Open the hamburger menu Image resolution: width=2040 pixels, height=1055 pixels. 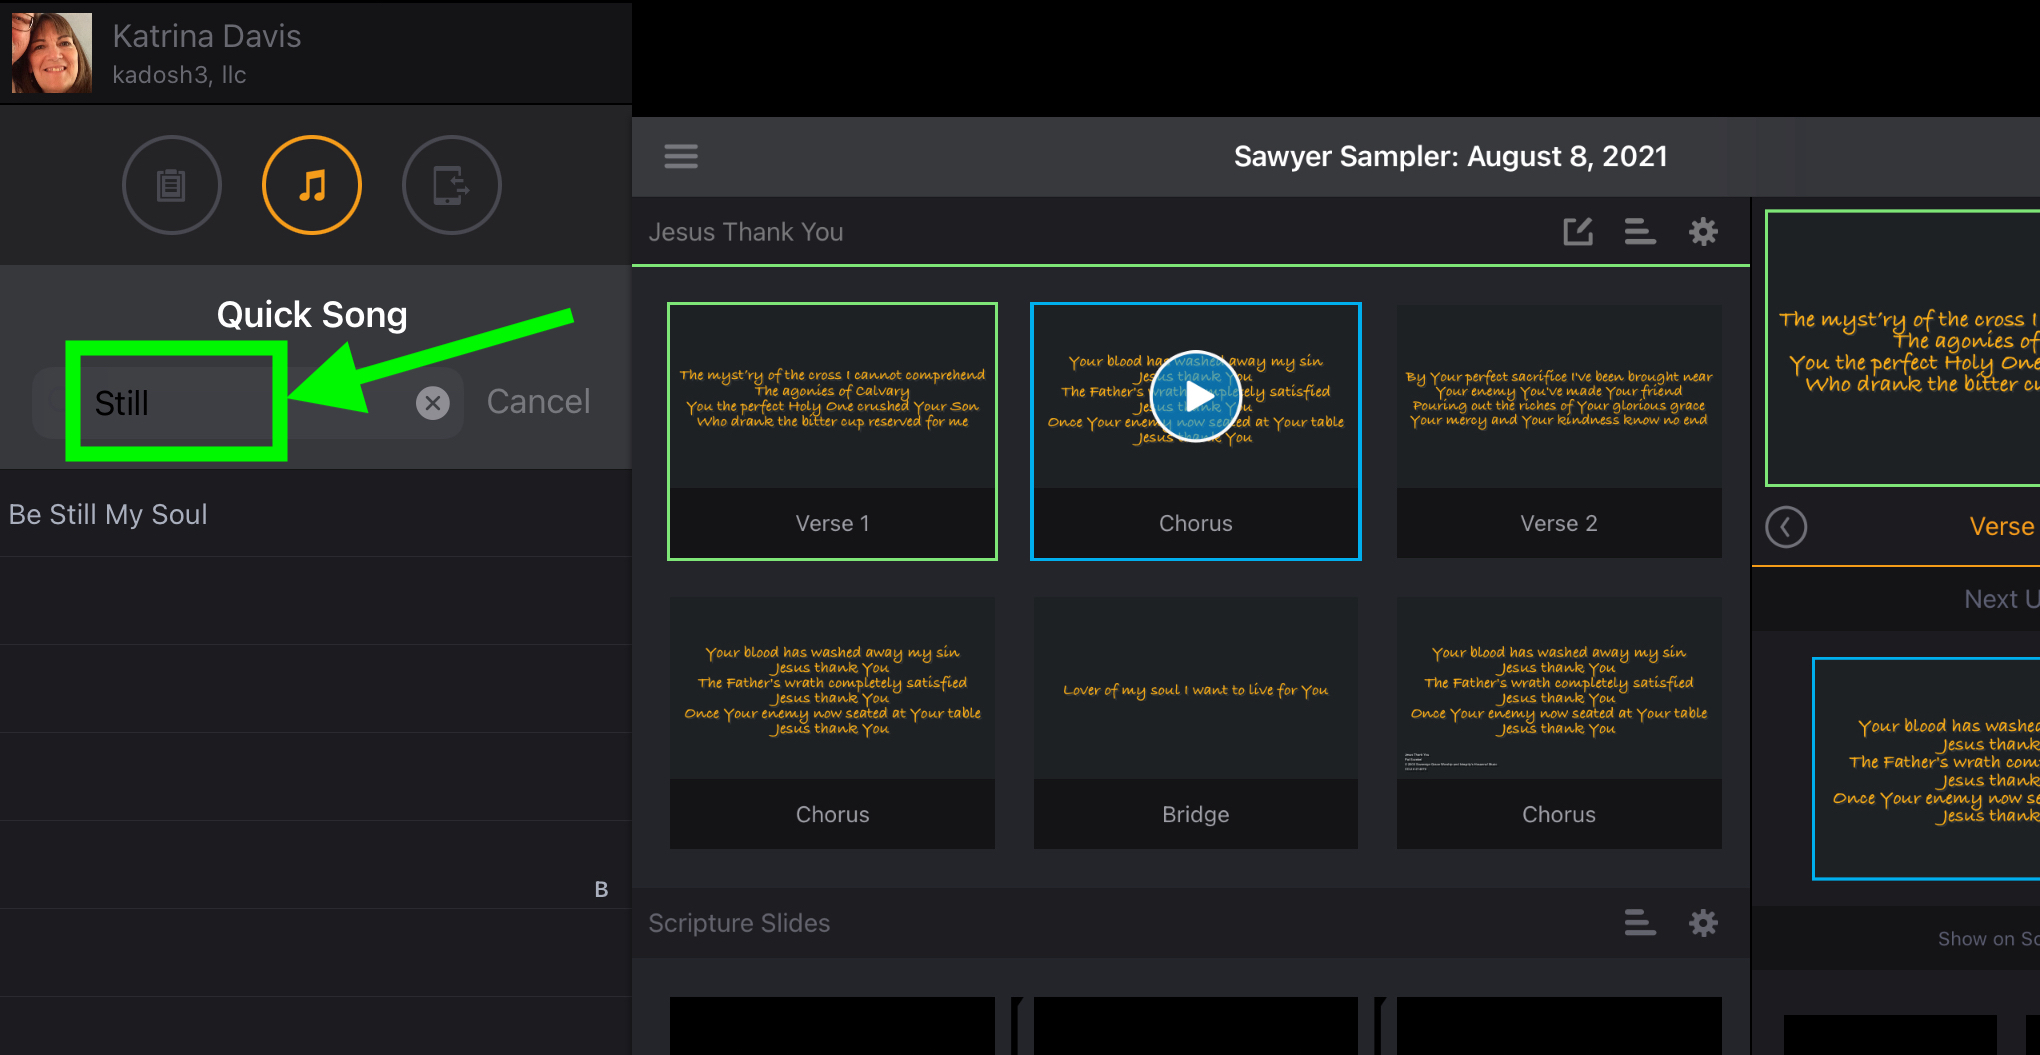[681, 156]
